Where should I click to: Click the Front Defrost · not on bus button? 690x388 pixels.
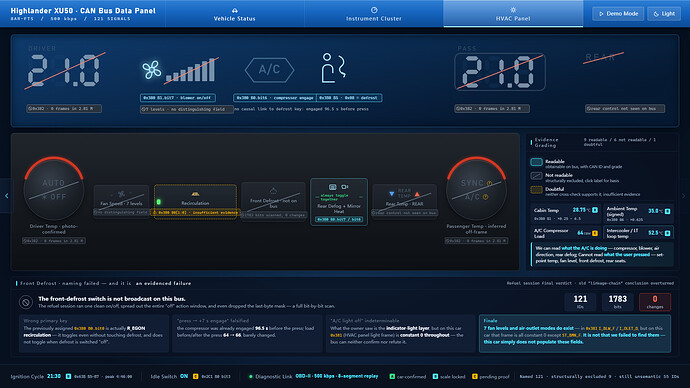(273, 201)
